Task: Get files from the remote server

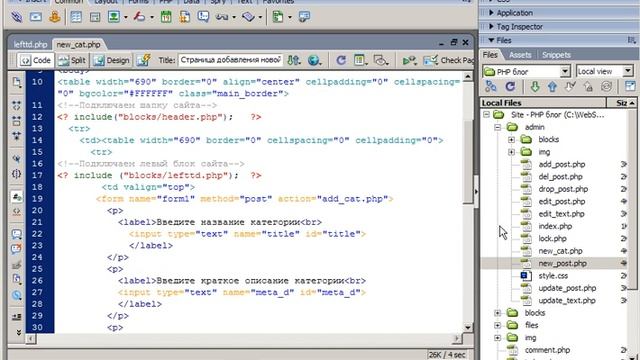Action: pos(535,87)
